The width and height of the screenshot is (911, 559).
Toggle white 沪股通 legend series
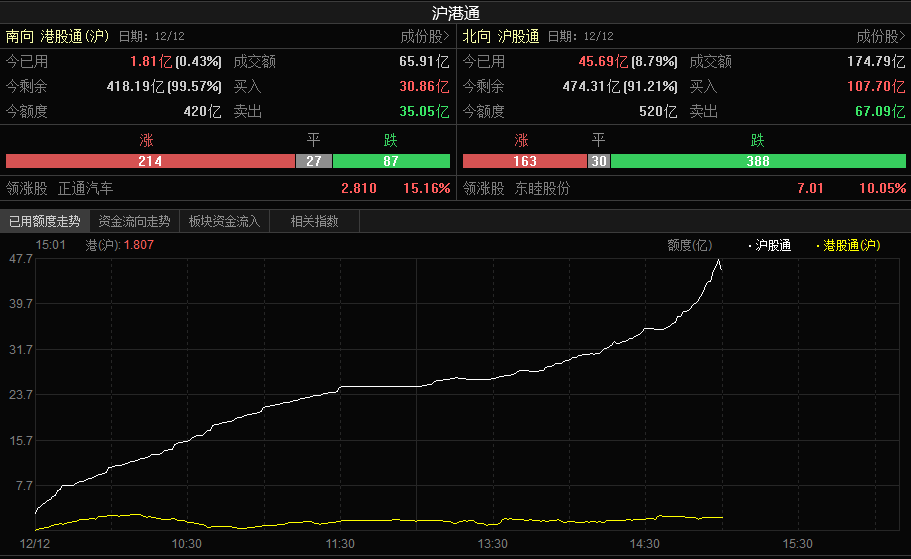point(770,245)
